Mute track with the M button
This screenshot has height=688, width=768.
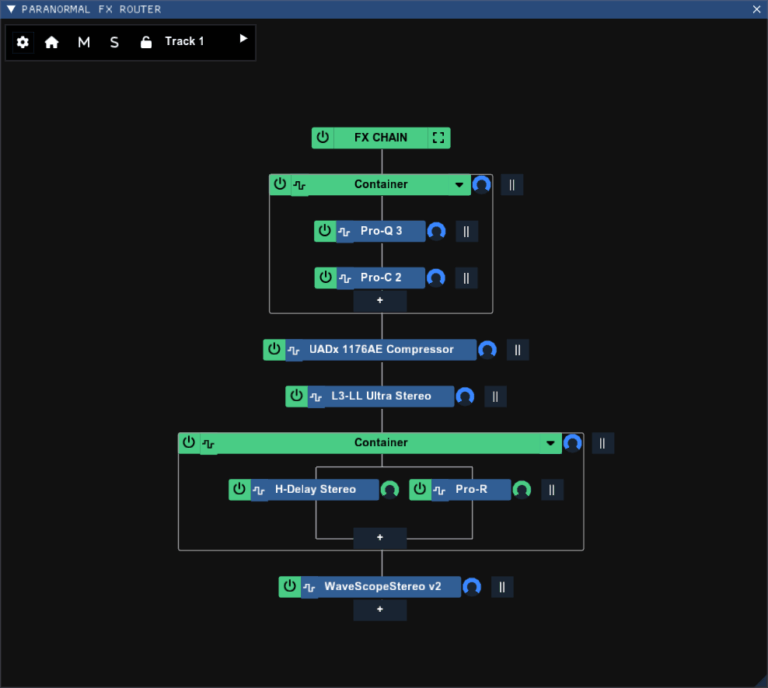point(84,43)
